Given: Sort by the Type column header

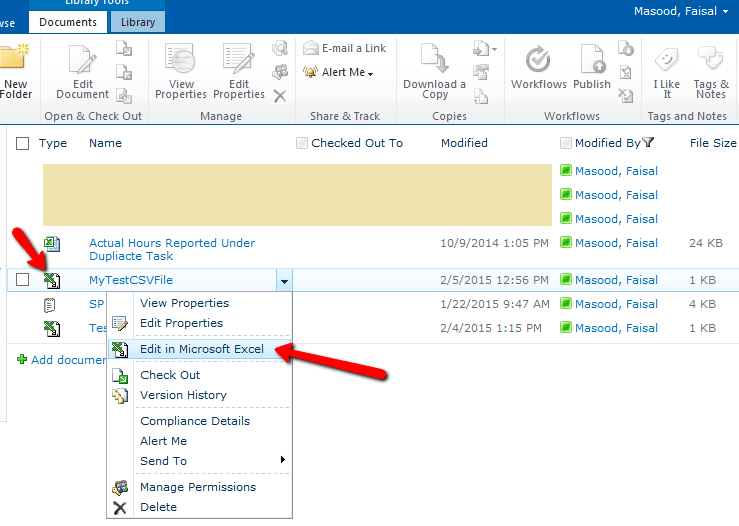Looking at the screenshot, I should (x=53, y=143).
